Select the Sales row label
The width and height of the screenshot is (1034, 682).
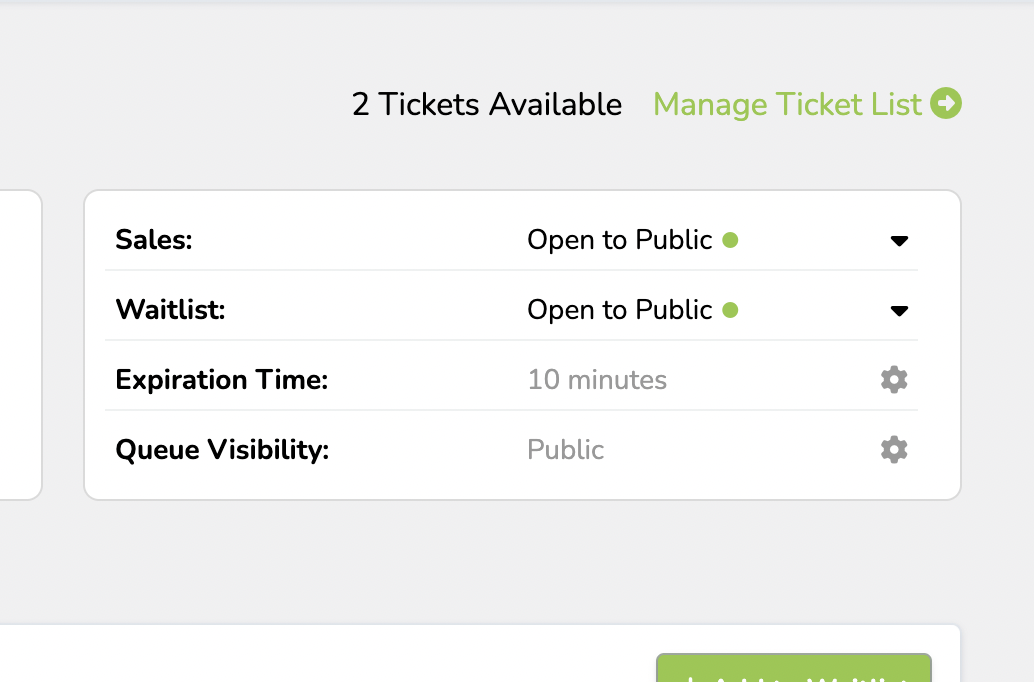pos(153,239)
